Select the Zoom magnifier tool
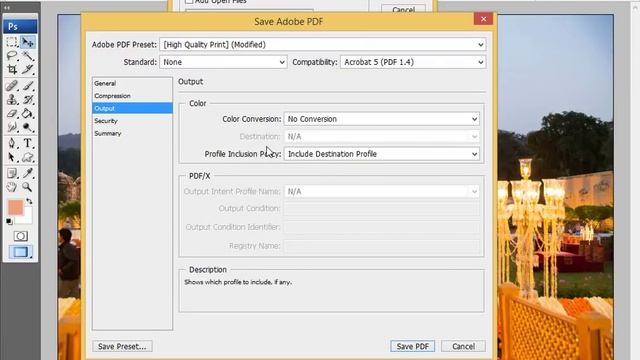 point(28,187)
